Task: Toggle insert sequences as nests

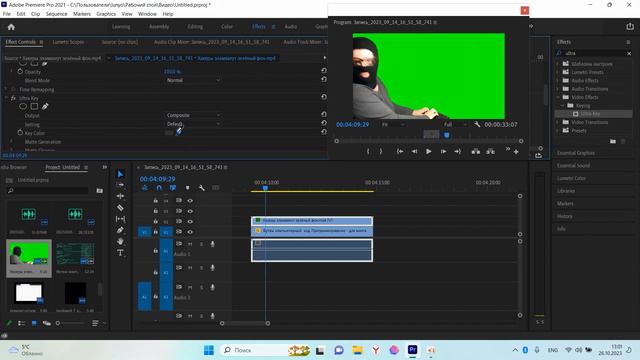Action: [145, 188]
